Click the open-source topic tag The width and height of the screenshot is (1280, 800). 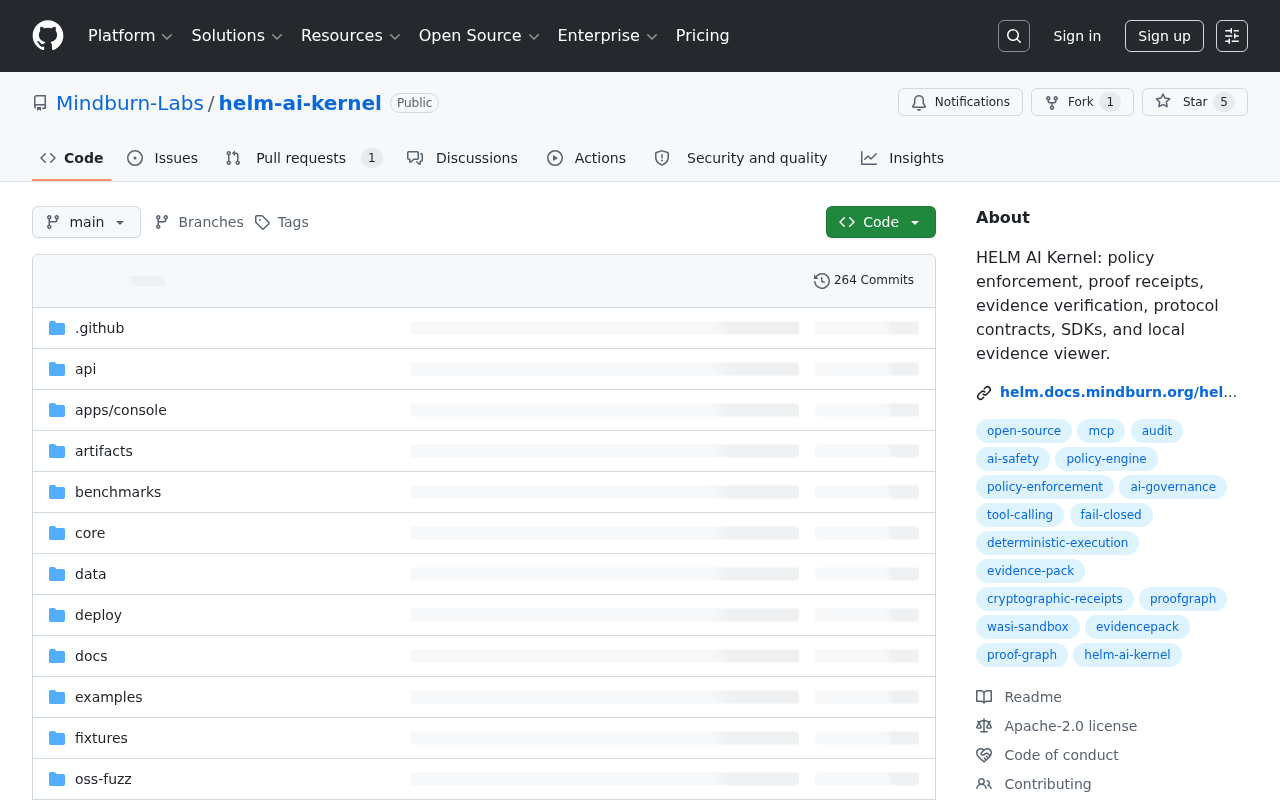[1024, 431]
